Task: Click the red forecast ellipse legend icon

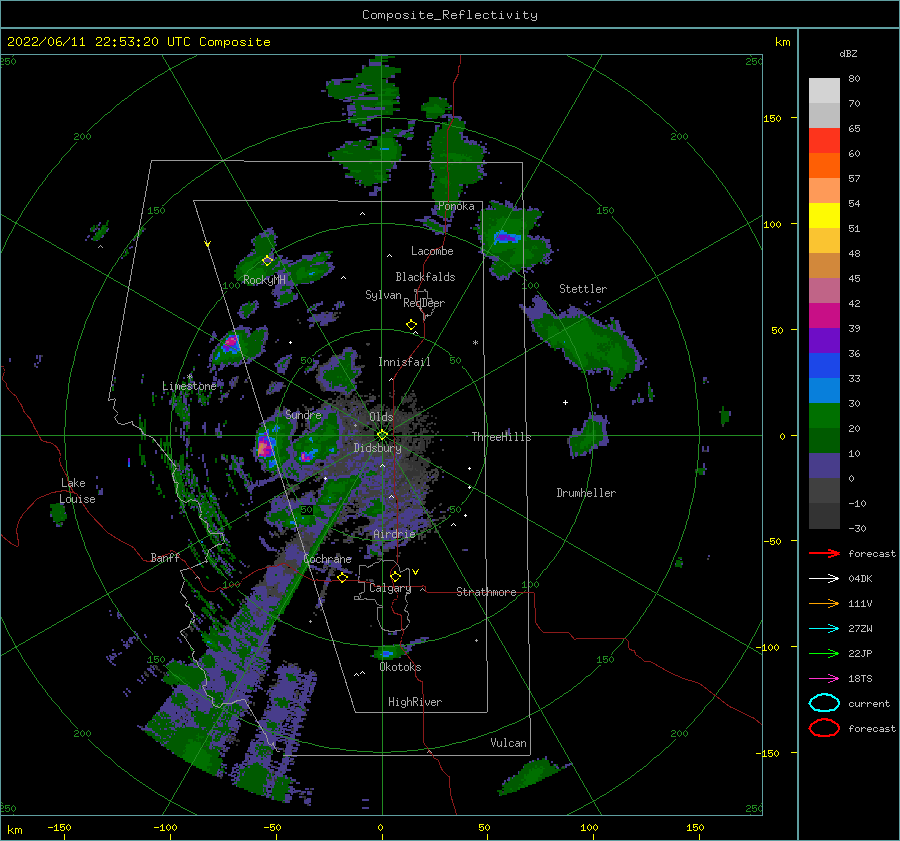Action: pos(824,728)
